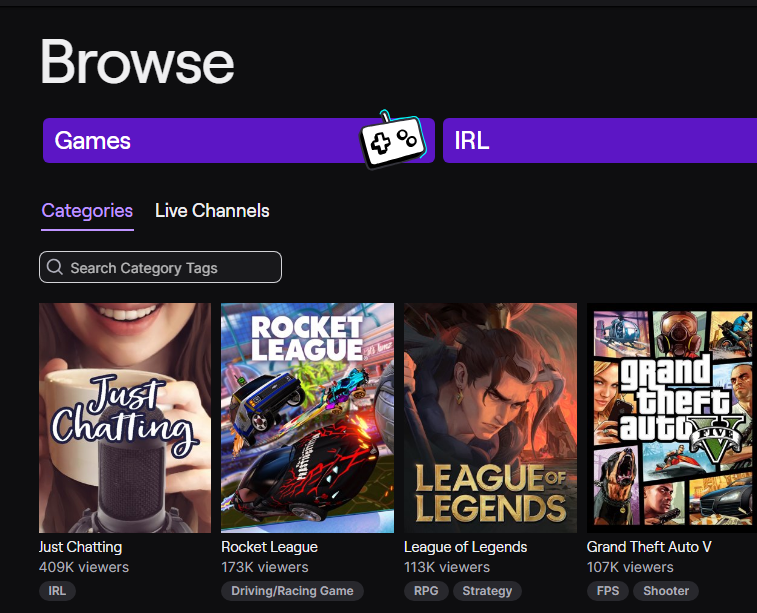Click the League of Legends title link
The width and height of the screenshot is (757, 613).
pos(465,547)
